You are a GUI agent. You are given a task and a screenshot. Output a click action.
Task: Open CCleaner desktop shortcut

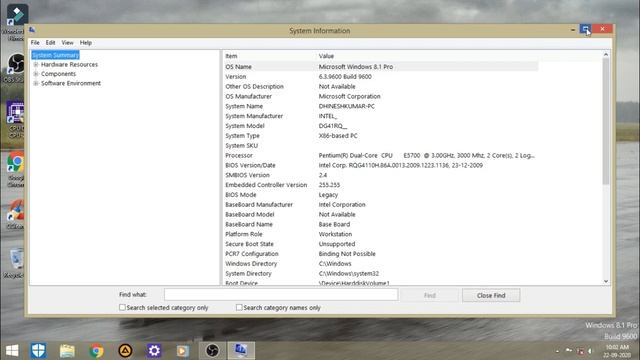click(x=16, y=214)
